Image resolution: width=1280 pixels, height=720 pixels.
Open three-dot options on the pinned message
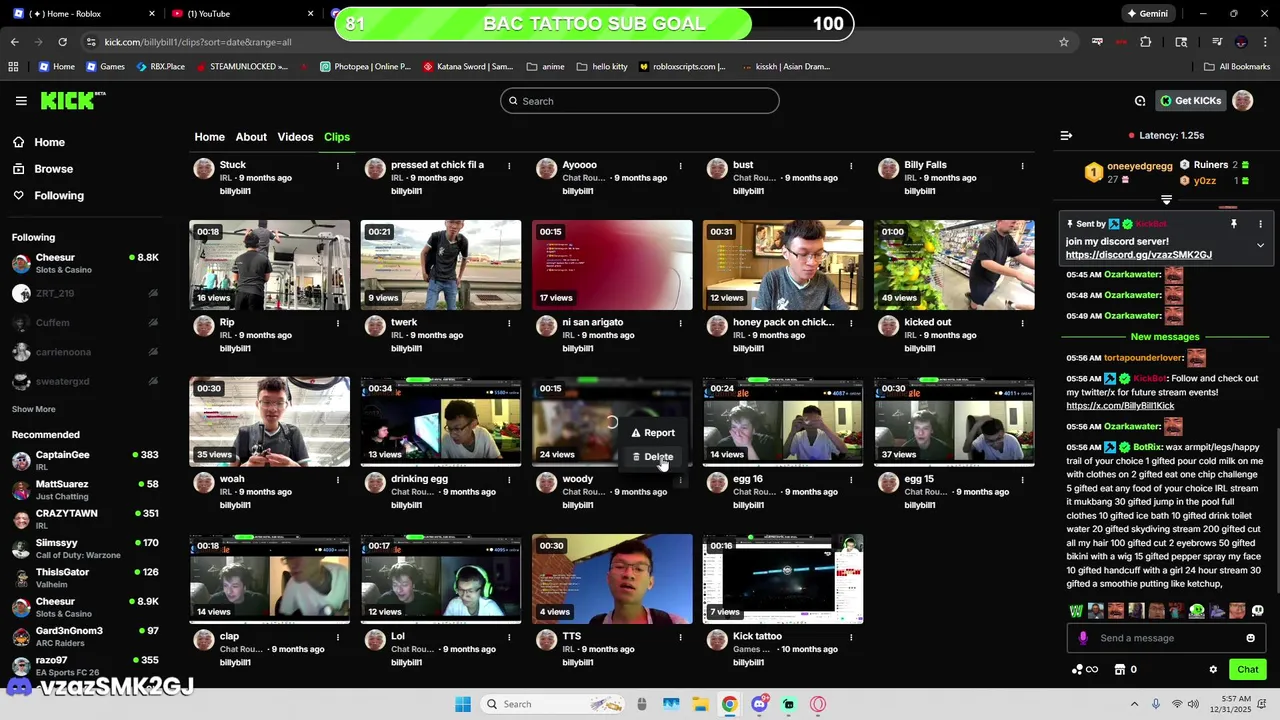(1260, 224)
